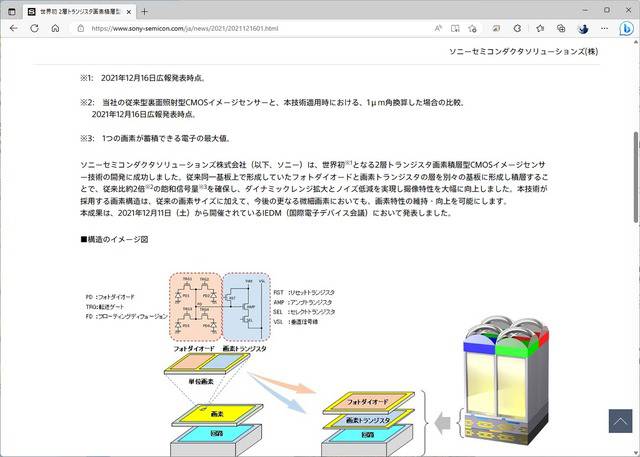
Task: Click the ※2 footnote superscript after 従来比約2倍
Action: pyautogui.click(x=149, y=187)
